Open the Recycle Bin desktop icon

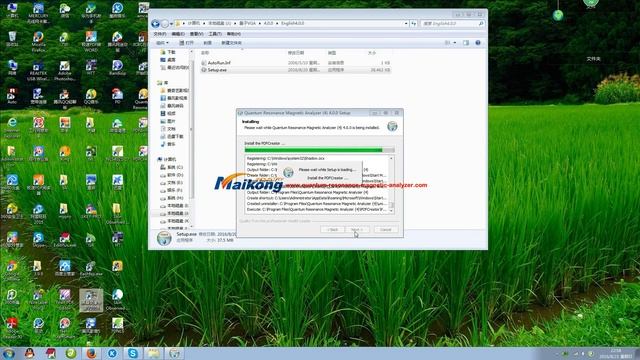[12, 39]
